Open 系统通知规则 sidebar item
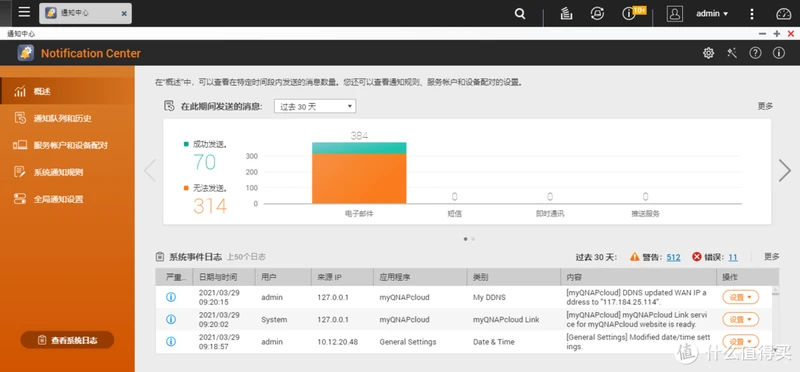Screen dimensions: 800x372 tap(67, 172)
